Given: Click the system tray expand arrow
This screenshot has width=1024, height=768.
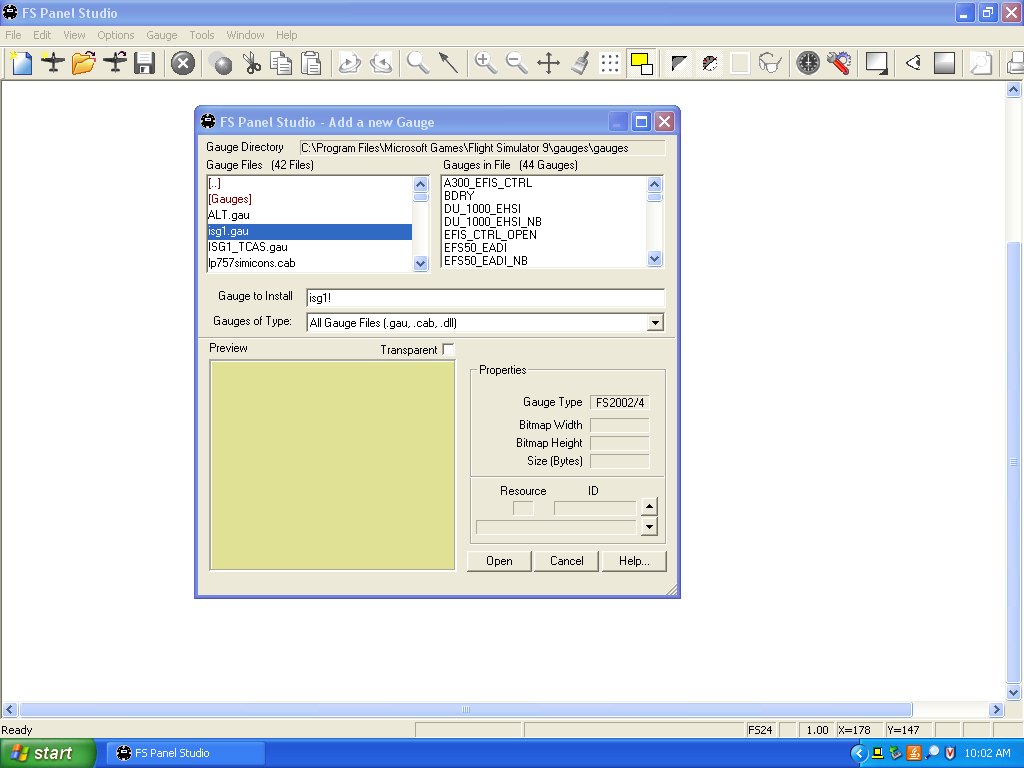Looking at the screenshot, I should click(859, 754).
